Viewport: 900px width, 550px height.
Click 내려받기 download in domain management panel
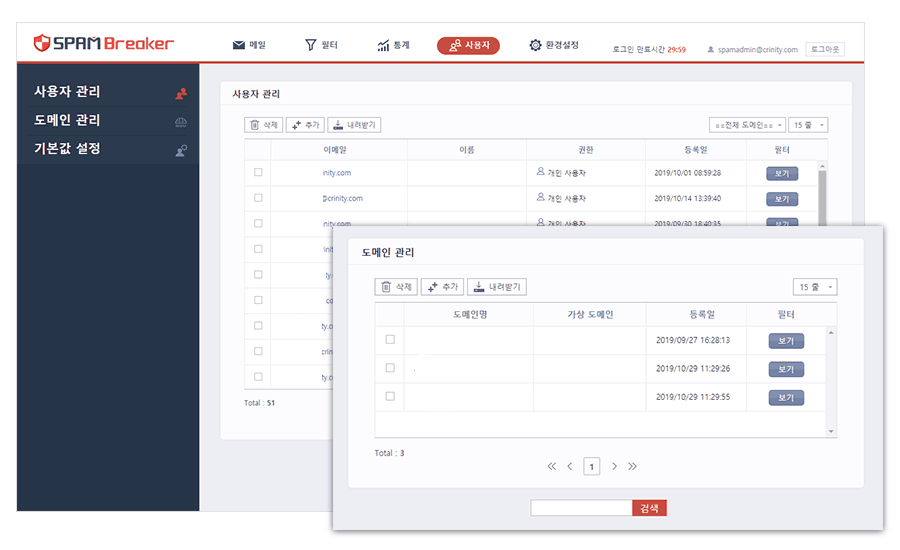point(496,286)
